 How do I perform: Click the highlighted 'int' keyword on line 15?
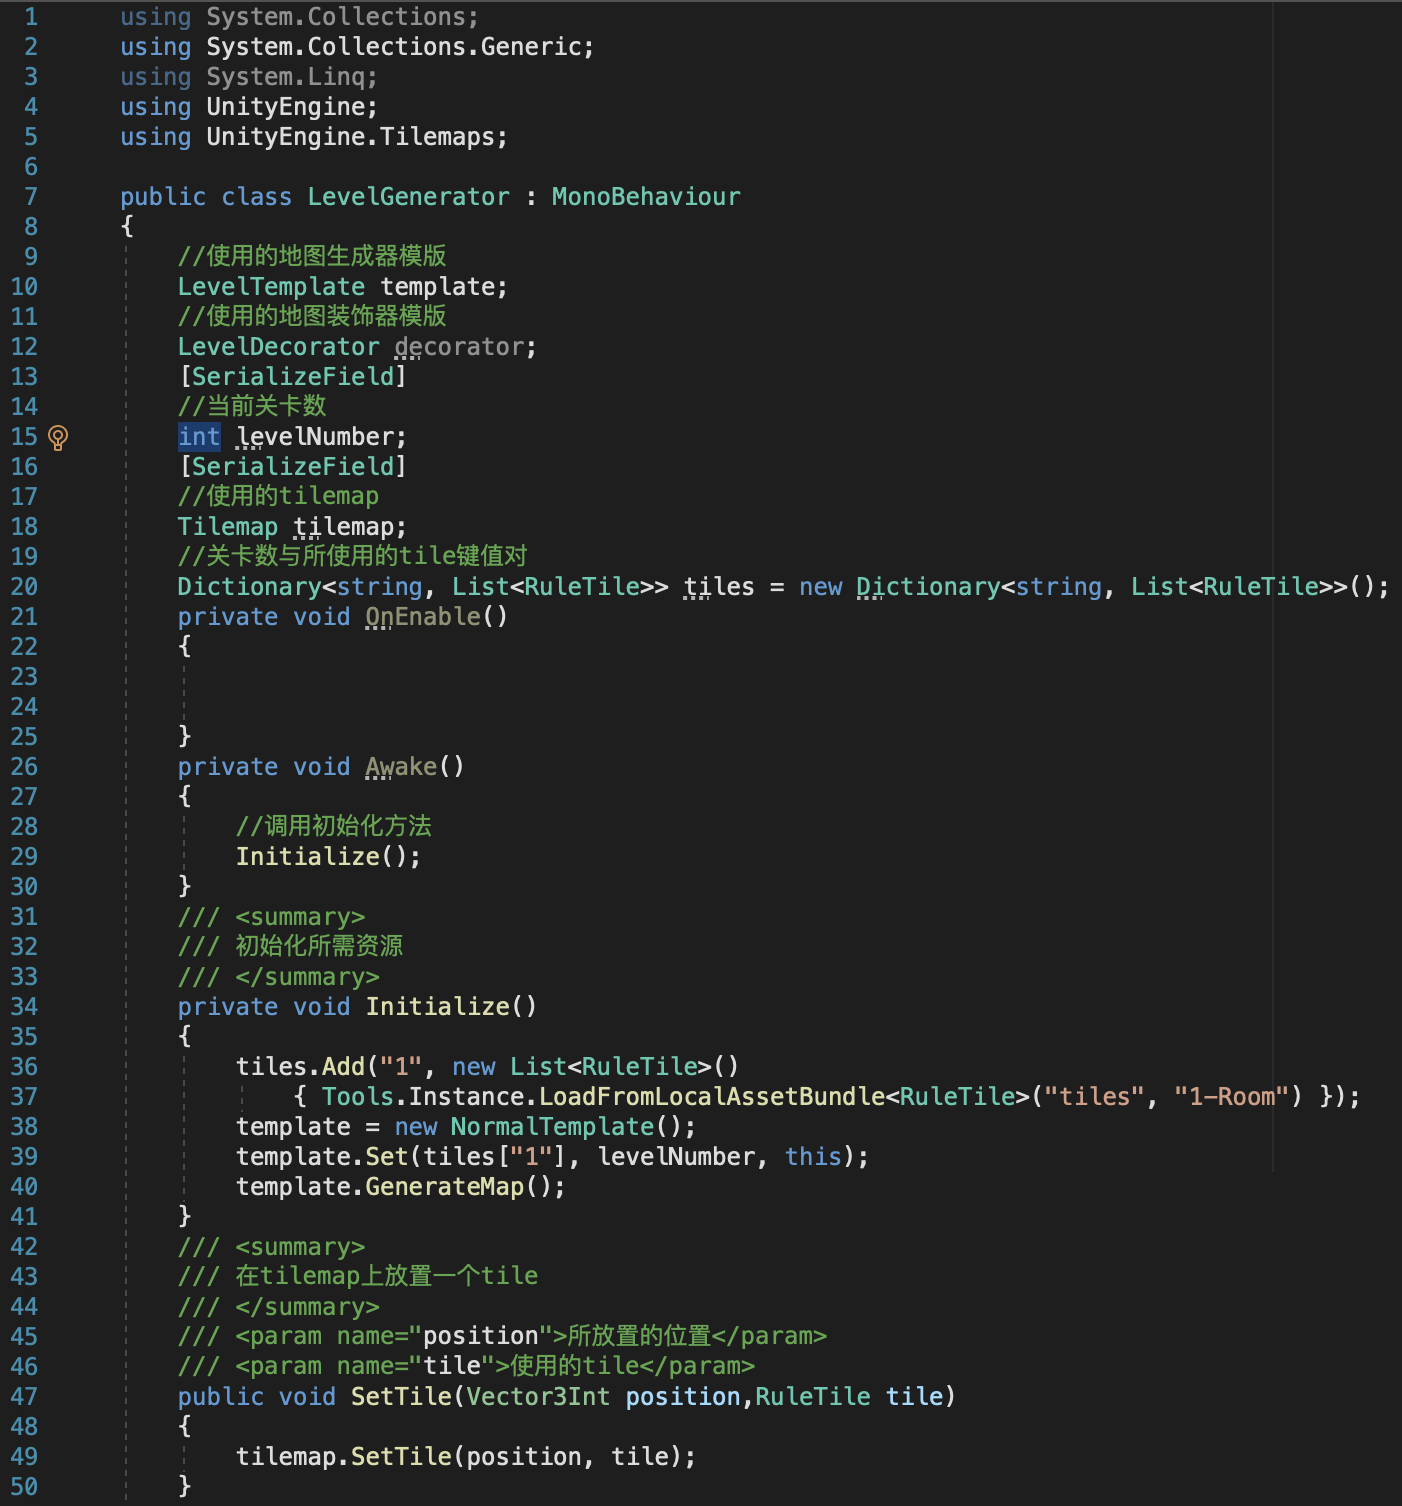click(199, 437)
